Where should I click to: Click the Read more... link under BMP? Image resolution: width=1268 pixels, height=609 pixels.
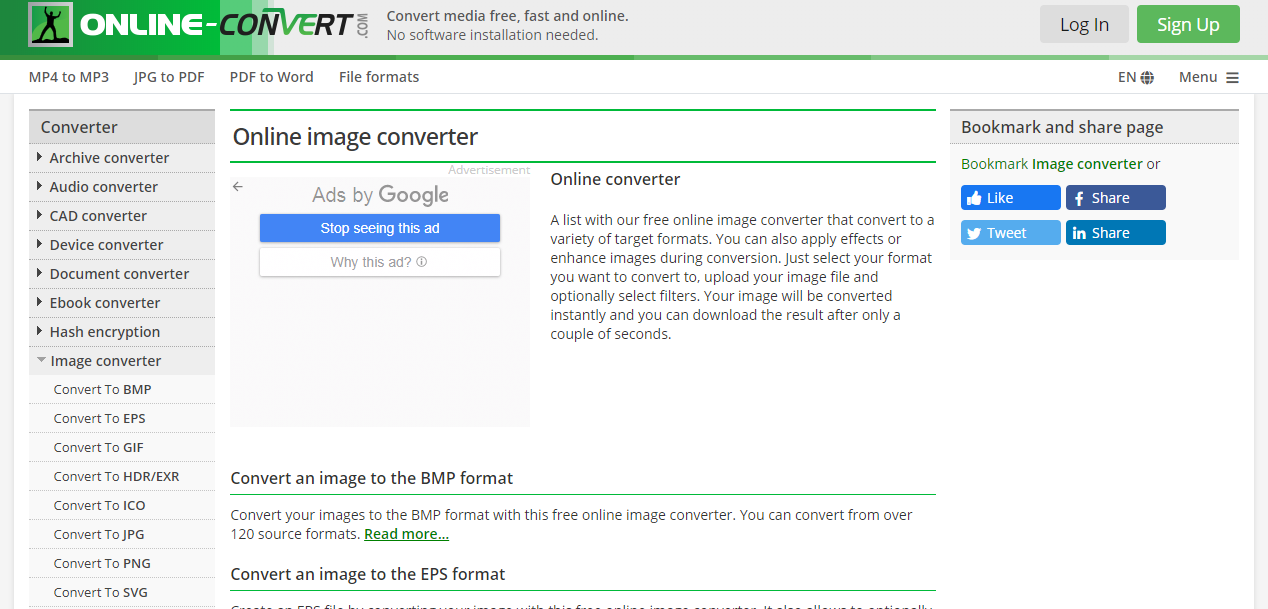406,534
